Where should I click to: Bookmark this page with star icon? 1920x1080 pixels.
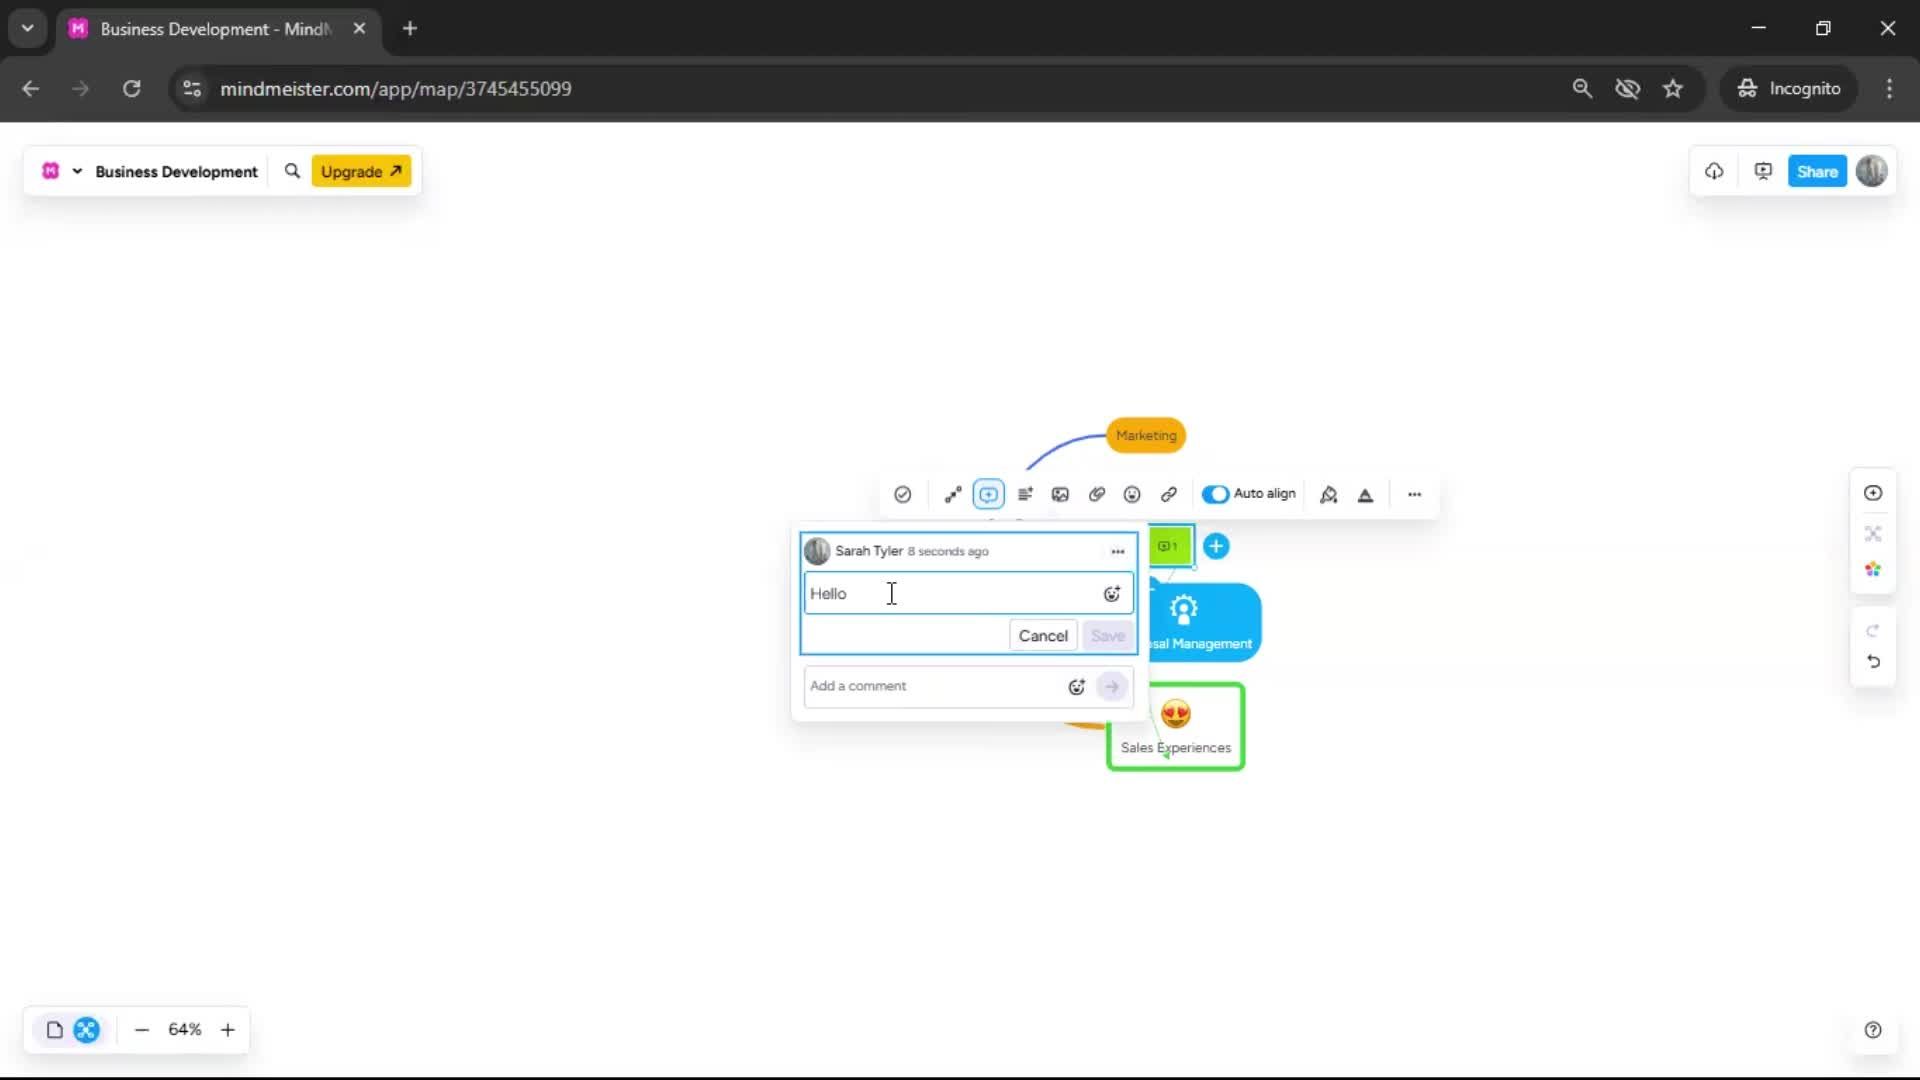tap(1673, 88)
